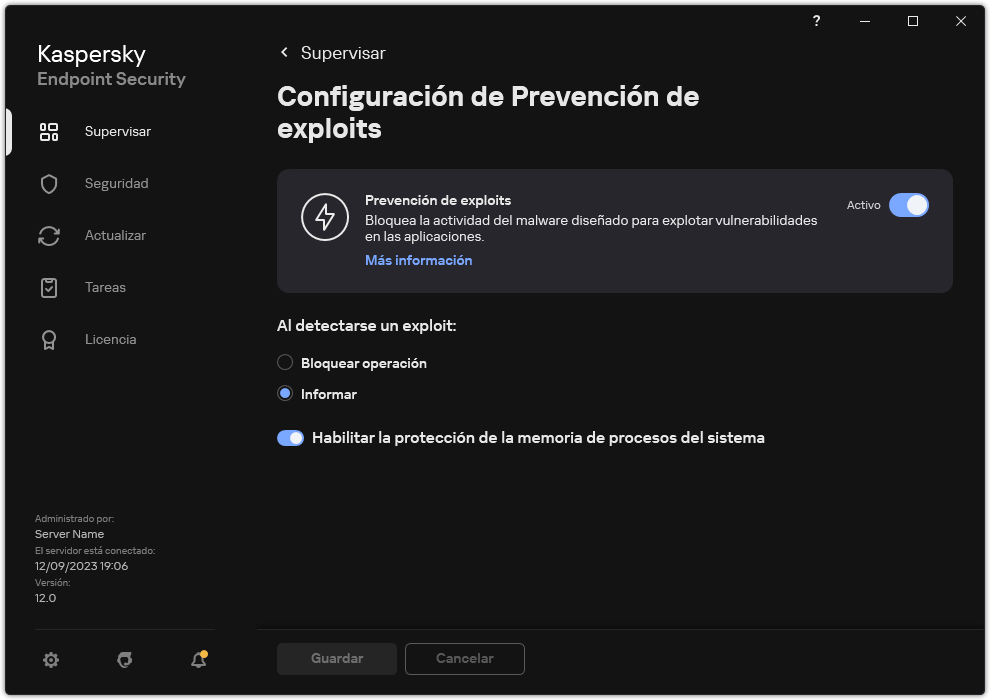Select the Licencia key icon
Image resolution: width=990 pixels, height=700 pixels.
pos(49,339)
